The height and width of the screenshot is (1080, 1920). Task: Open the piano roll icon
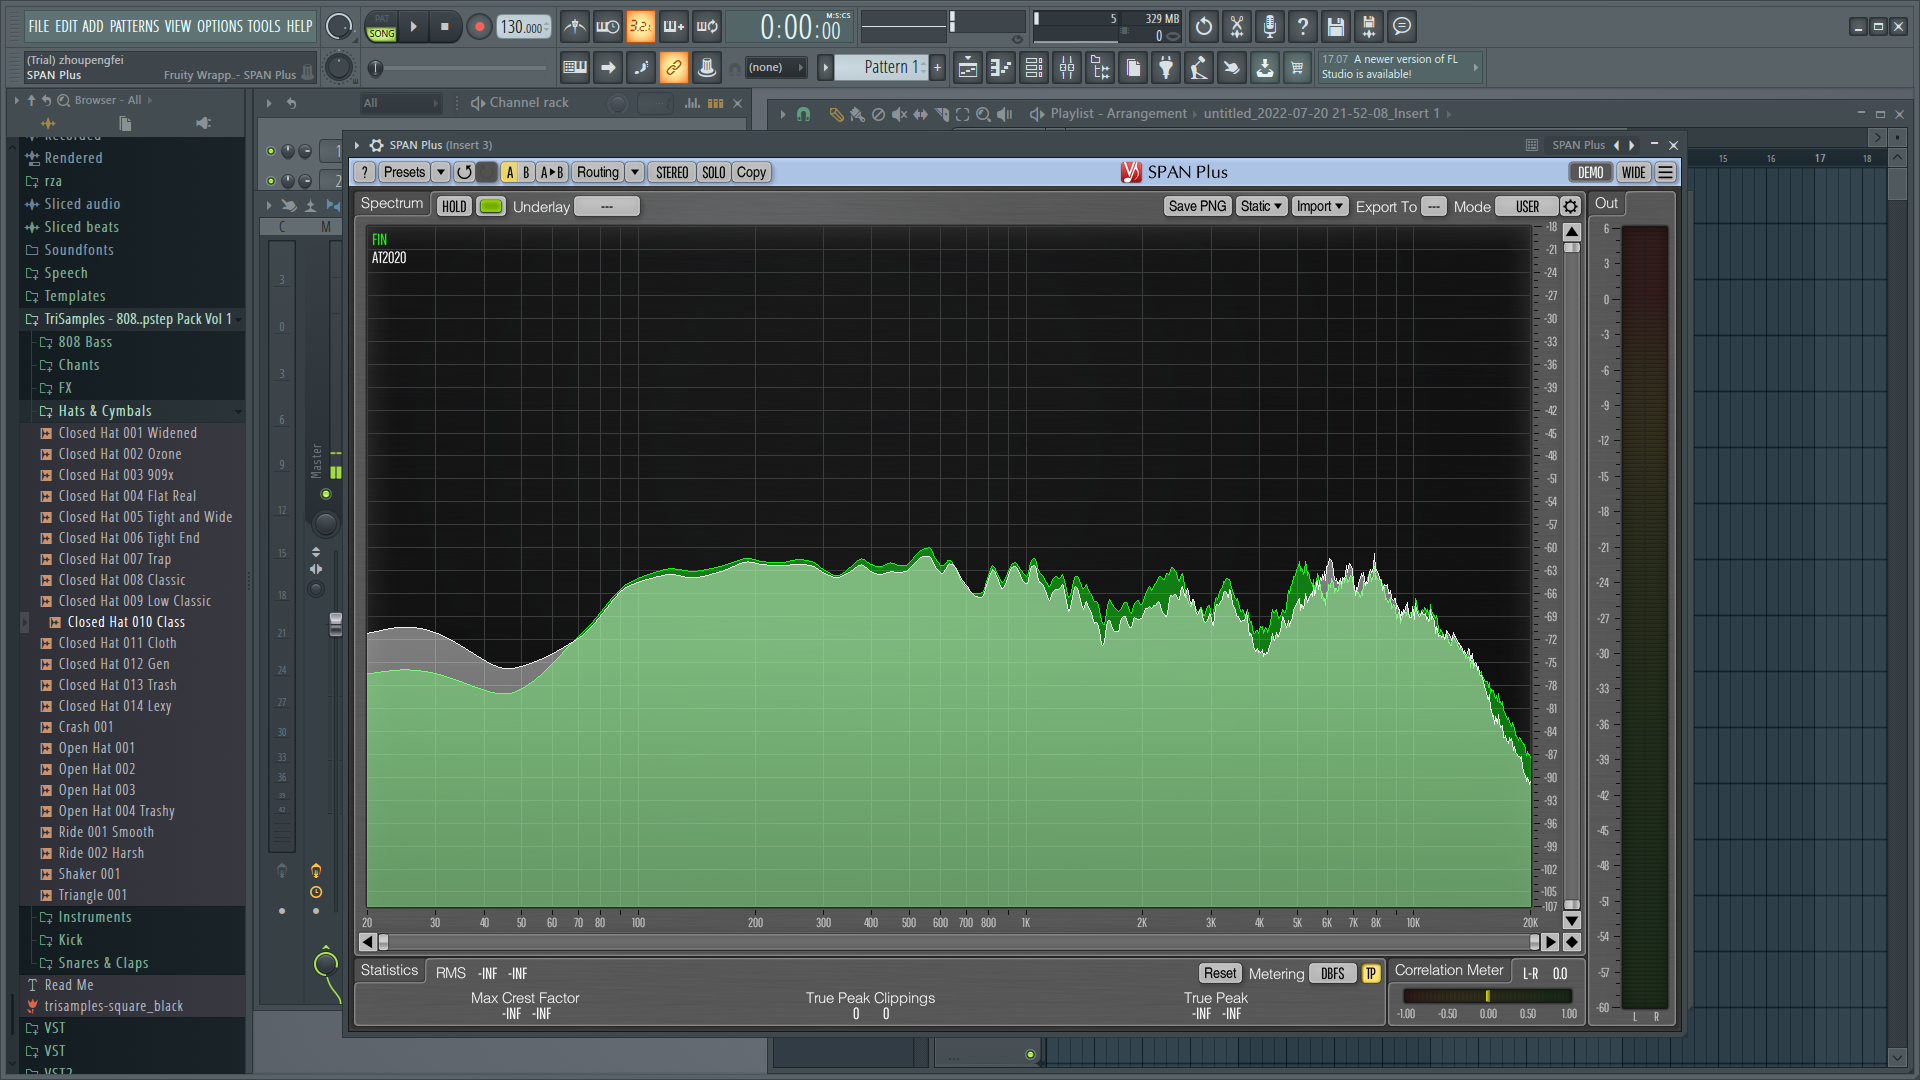pos(1000,68)
